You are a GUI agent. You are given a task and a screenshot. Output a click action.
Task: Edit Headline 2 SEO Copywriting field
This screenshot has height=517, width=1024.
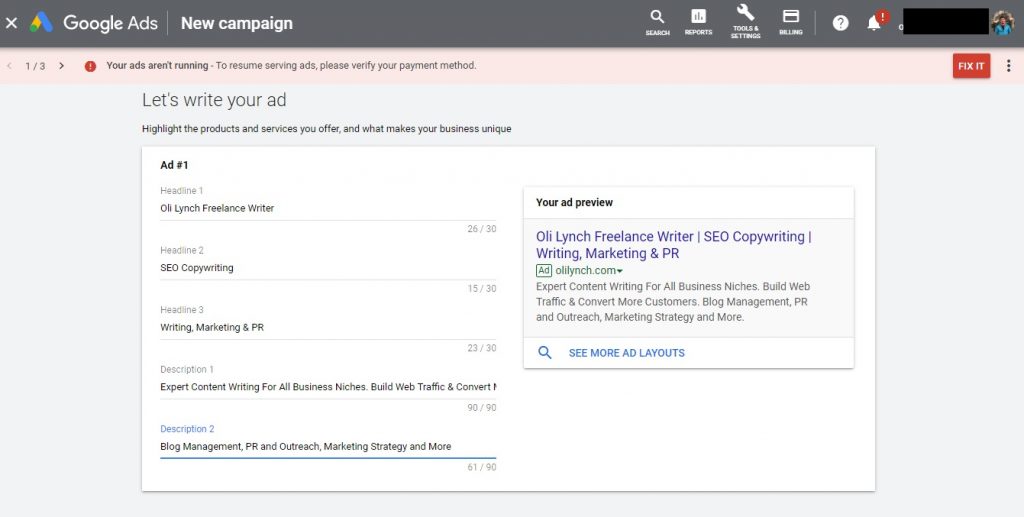(x=328, y=268)
